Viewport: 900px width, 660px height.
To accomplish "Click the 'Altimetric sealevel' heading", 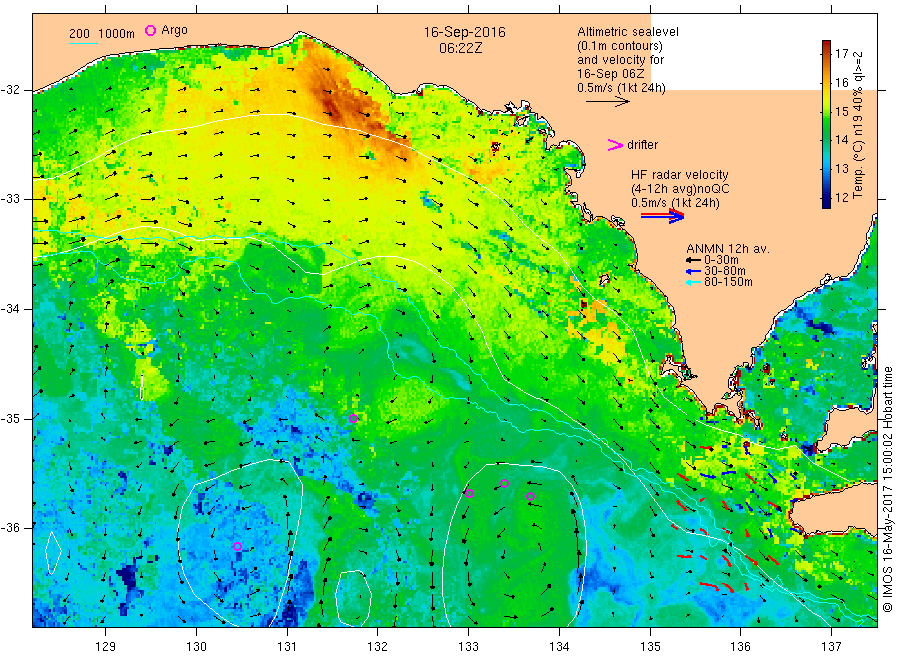I will click(628, 32).
